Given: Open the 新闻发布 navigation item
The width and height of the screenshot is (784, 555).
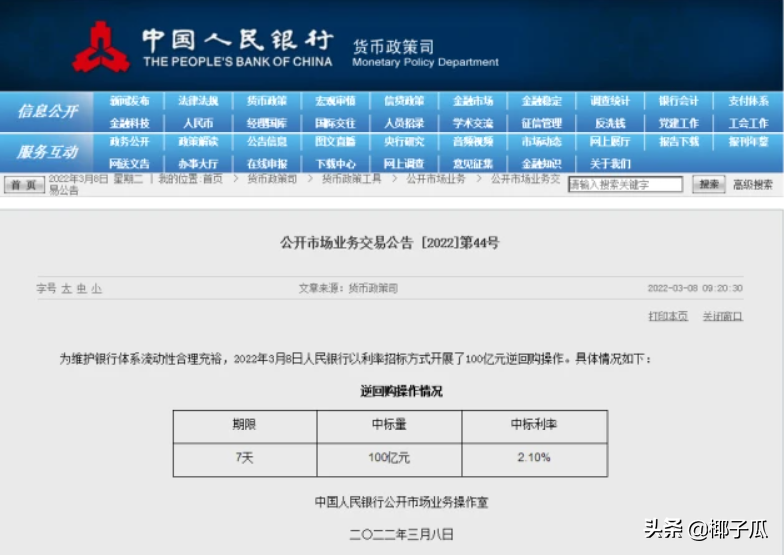Looking at the screenshot, I should (x=130, y=101).
